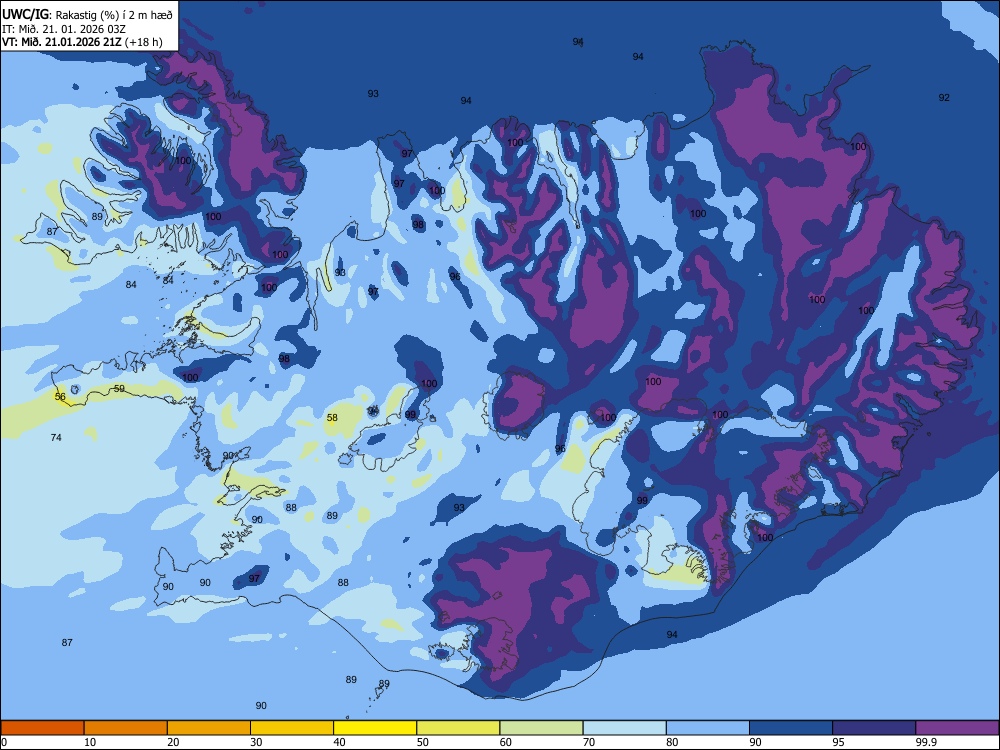
Task: Click the title text 'UWC/IG: Rakastig (%) í 2 m hæð'
Action: (x=87, y=15)
